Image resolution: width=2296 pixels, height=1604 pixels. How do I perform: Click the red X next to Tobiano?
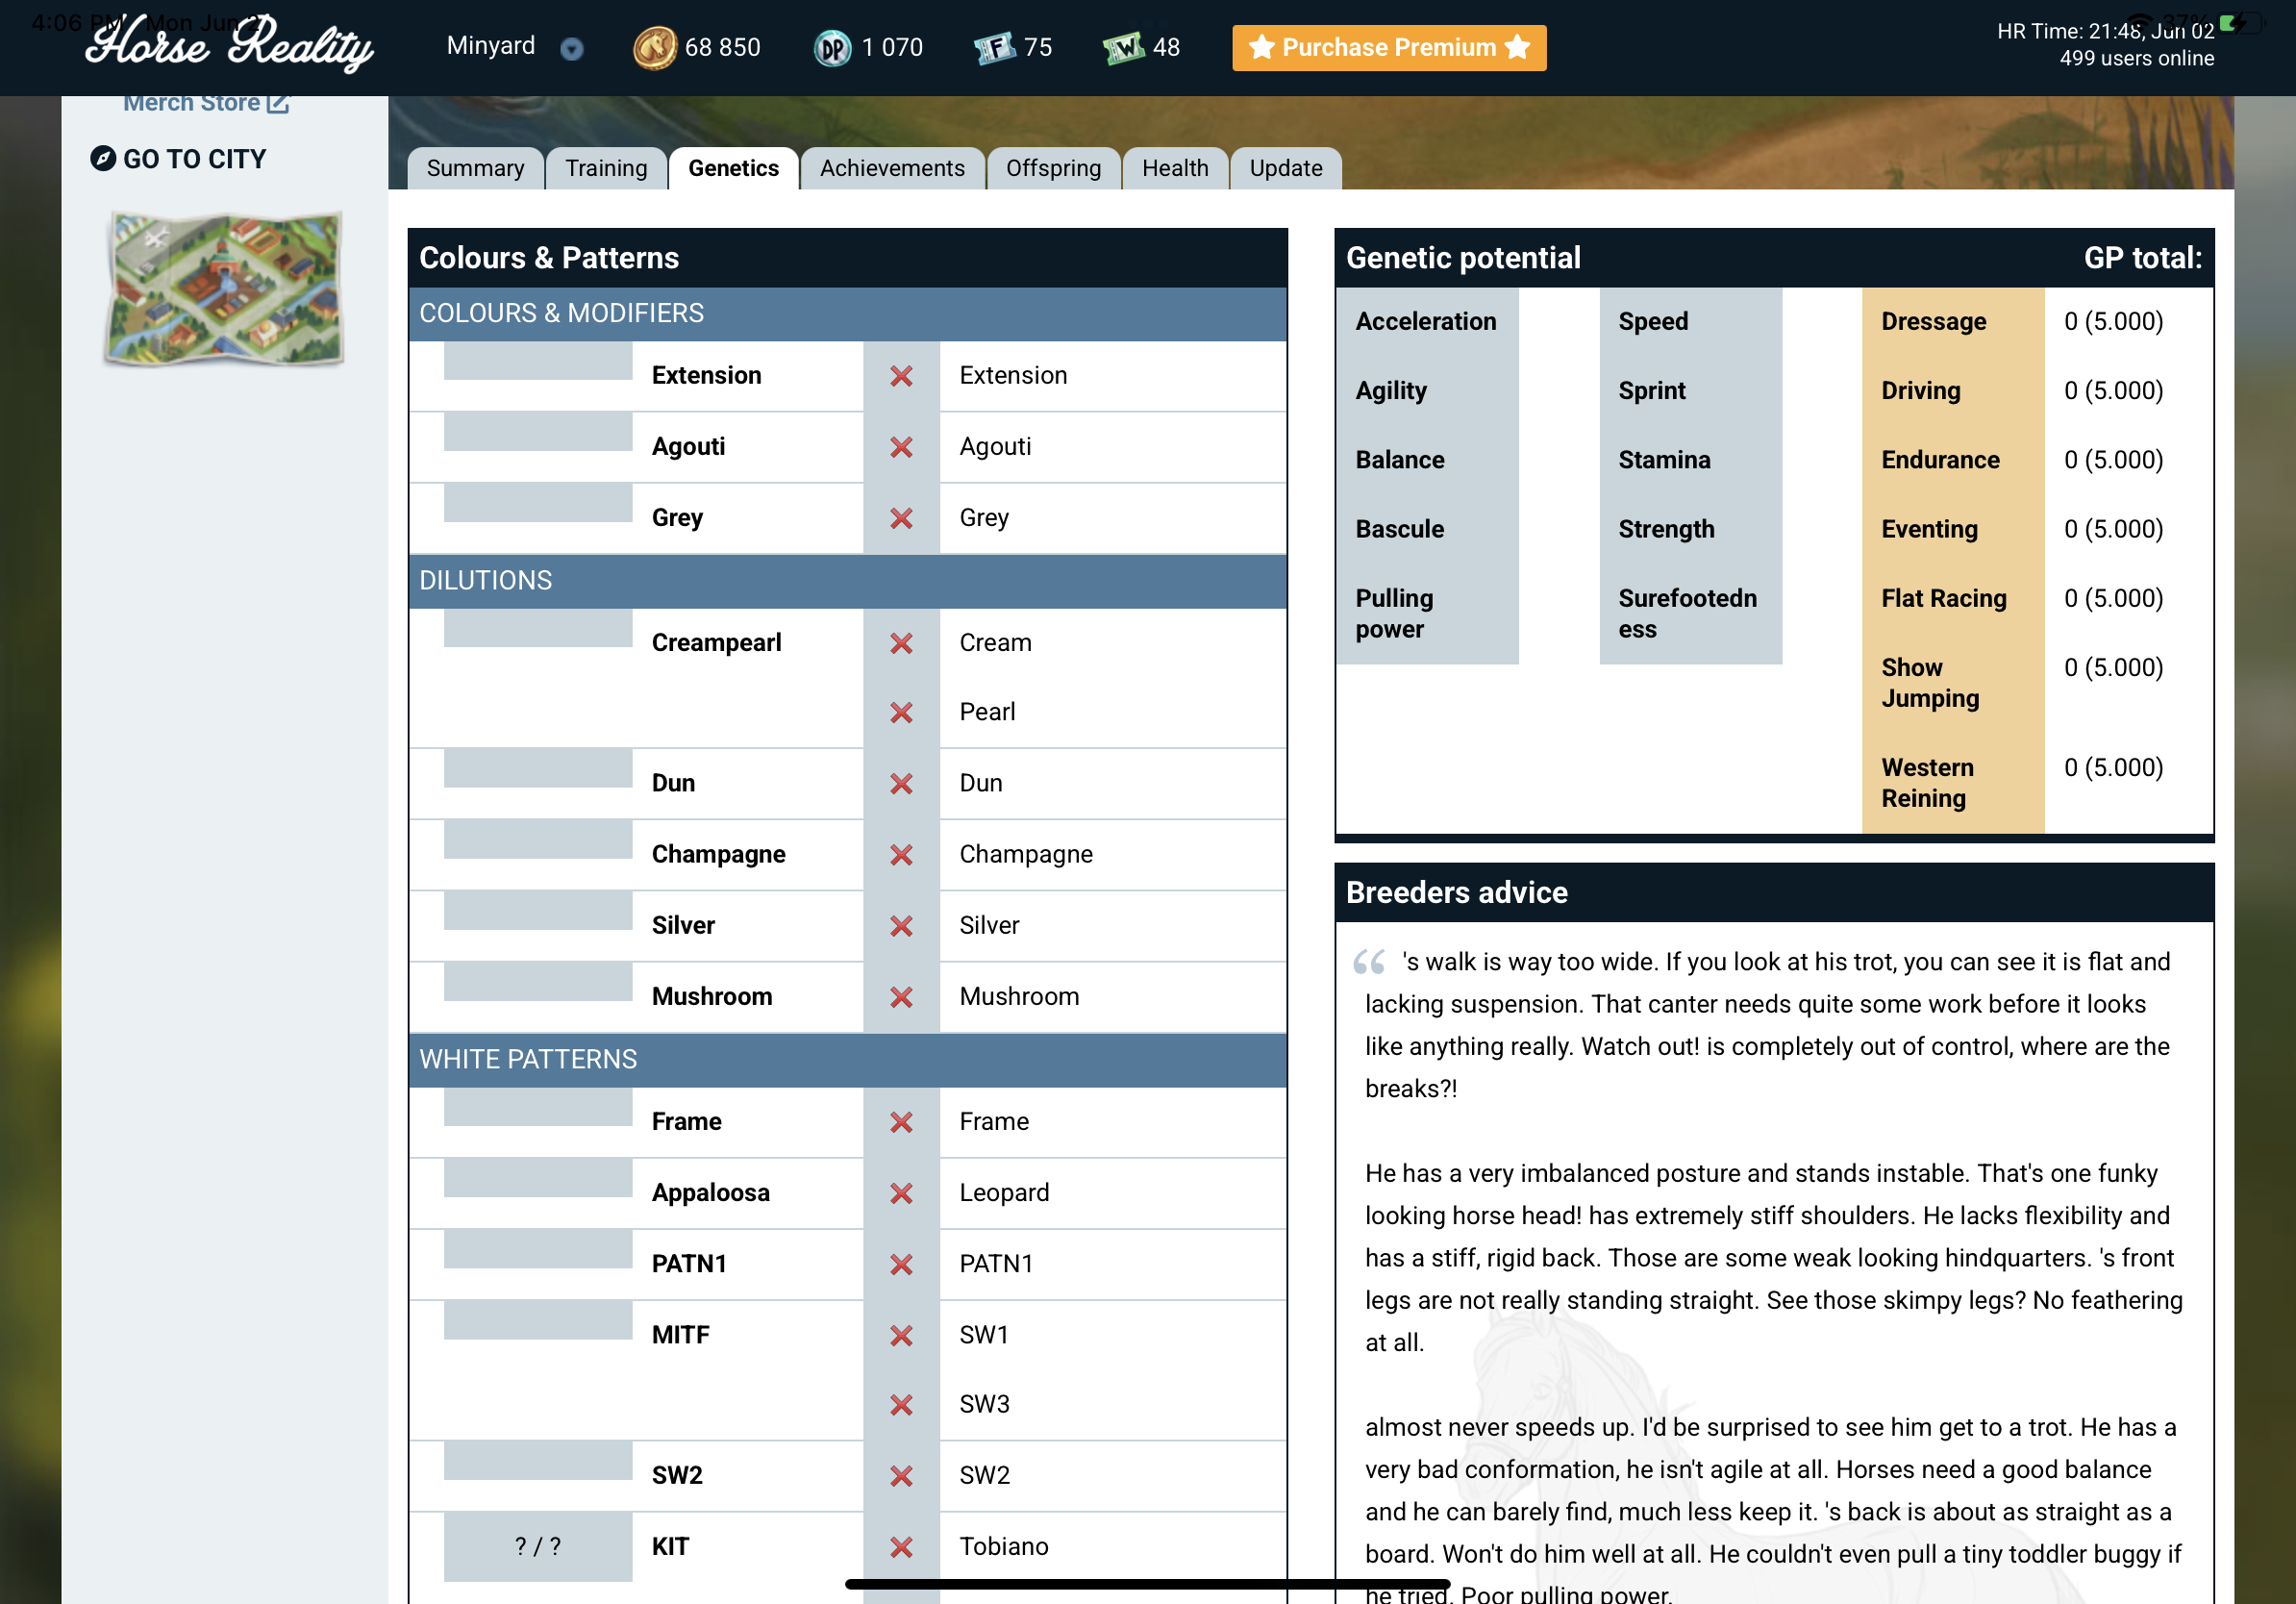(x=901, y=1546)
